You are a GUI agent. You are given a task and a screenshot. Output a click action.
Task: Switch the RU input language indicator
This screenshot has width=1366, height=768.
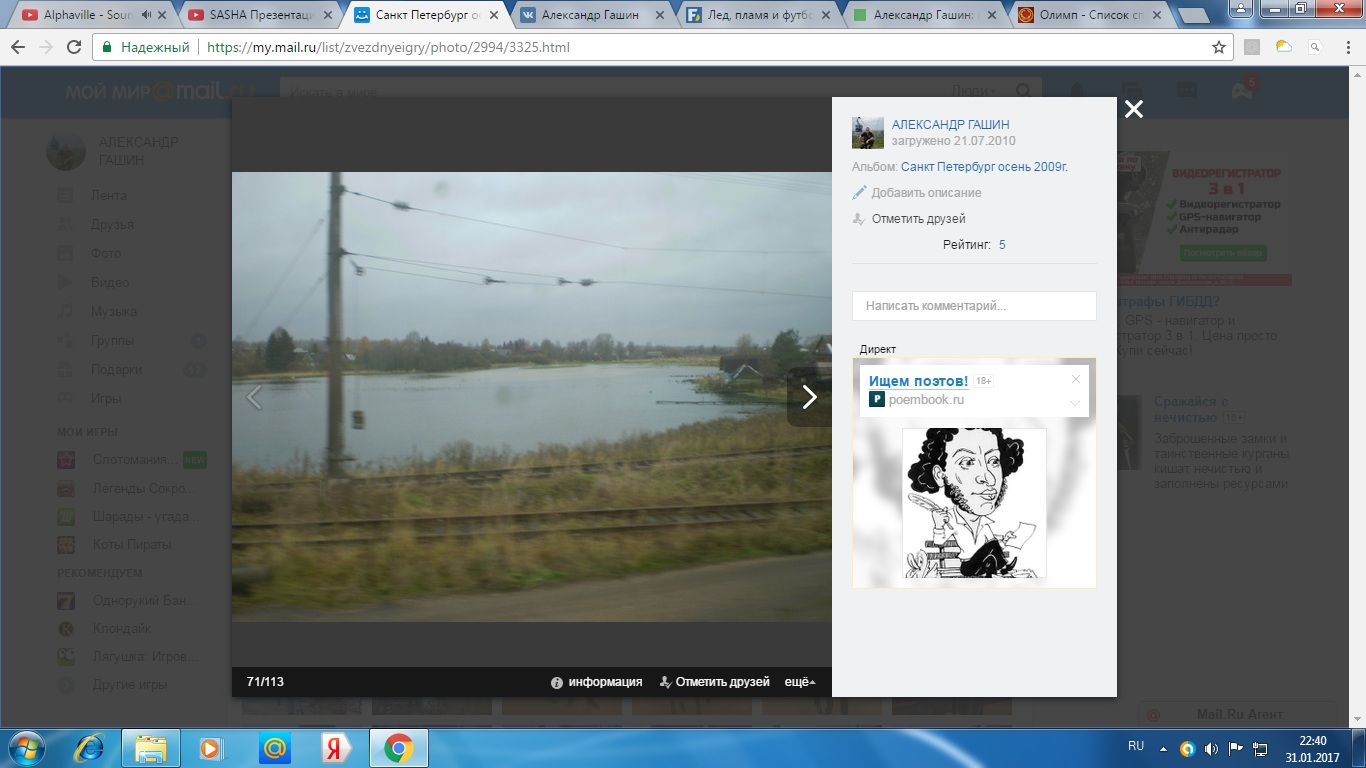pyautogui.click(x=1136, y=746)
